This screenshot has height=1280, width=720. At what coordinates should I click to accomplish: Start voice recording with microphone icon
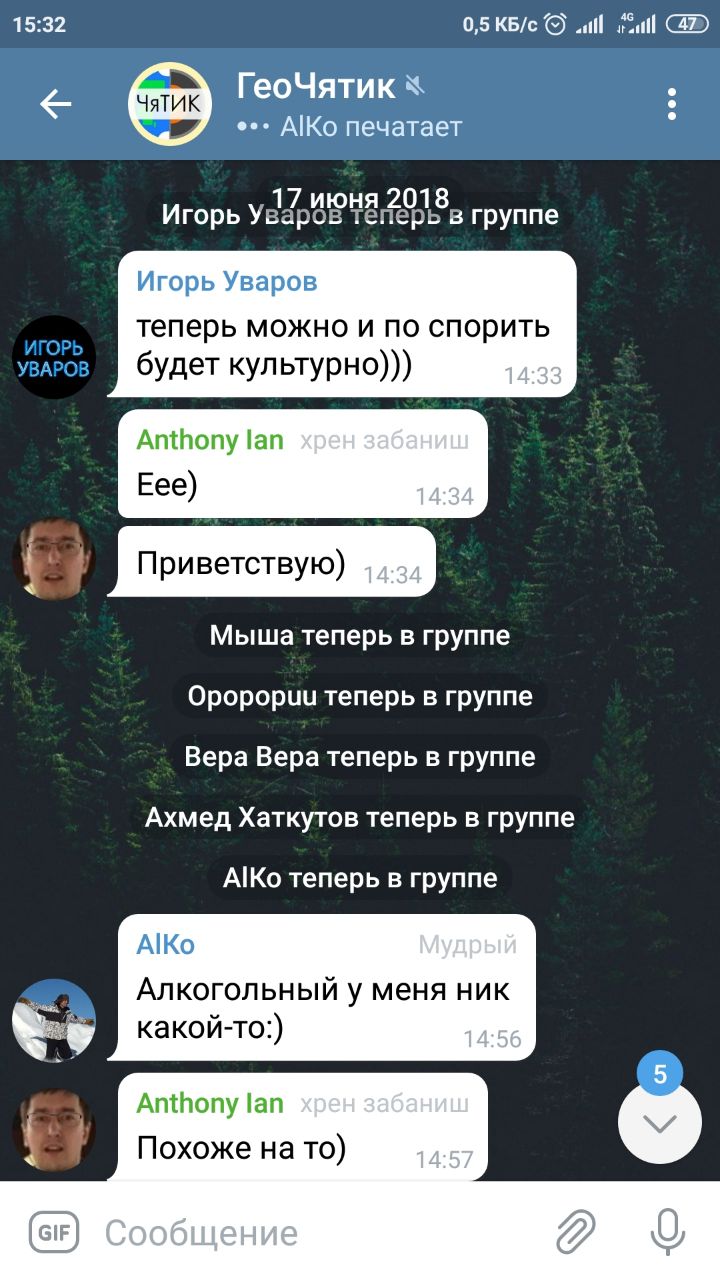tap(667, 1232)
